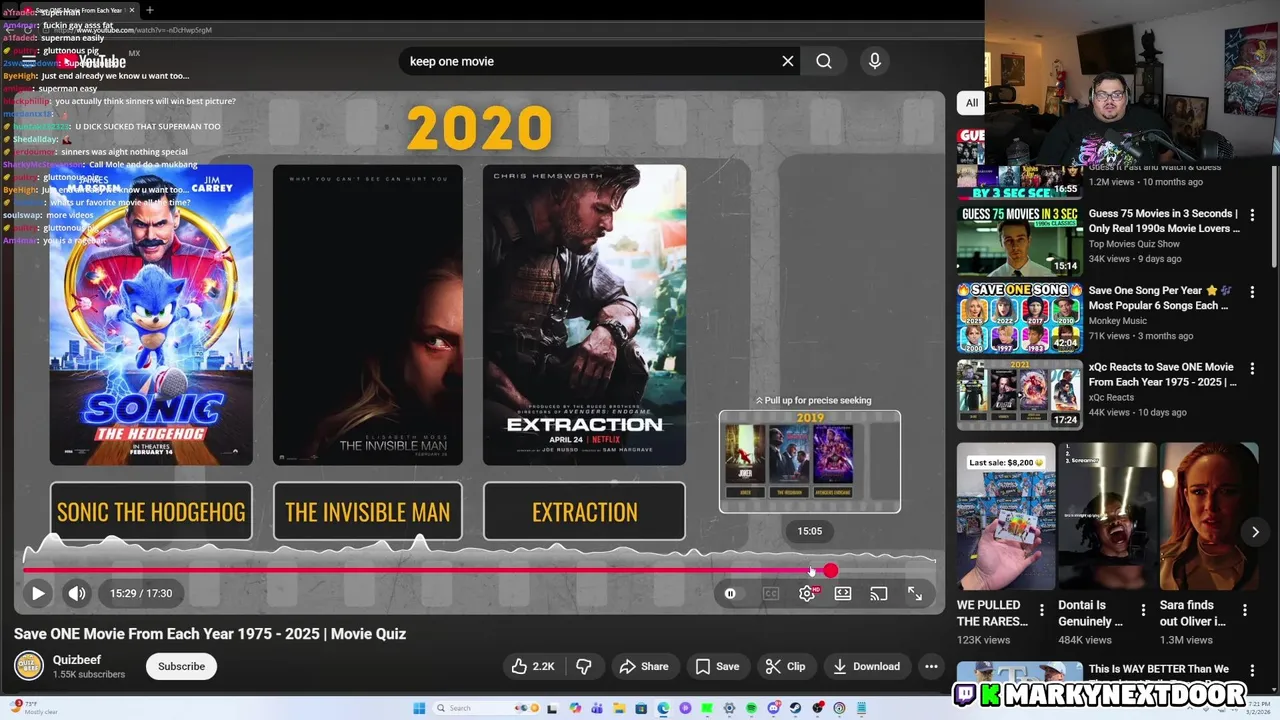Image resolution: width=1280 pixels, height=720 pixels.
Task: Open Microsoft Teams on taskbar
Action: (x=597, y=708)
